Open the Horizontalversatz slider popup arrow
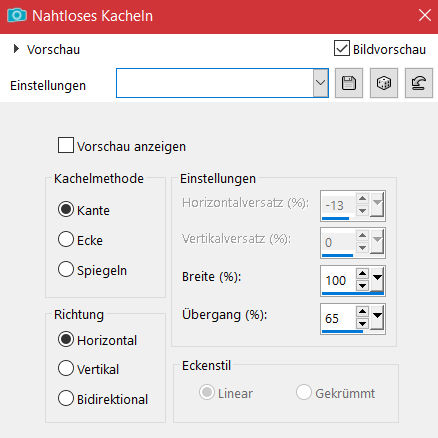 click(377, 204)
